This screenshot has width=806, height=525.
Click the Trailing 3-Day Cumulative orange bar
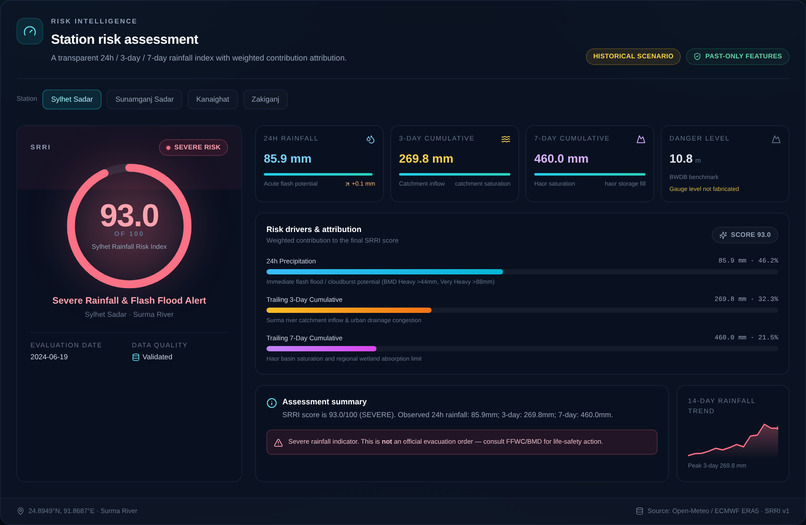click(x=349, y=310)
